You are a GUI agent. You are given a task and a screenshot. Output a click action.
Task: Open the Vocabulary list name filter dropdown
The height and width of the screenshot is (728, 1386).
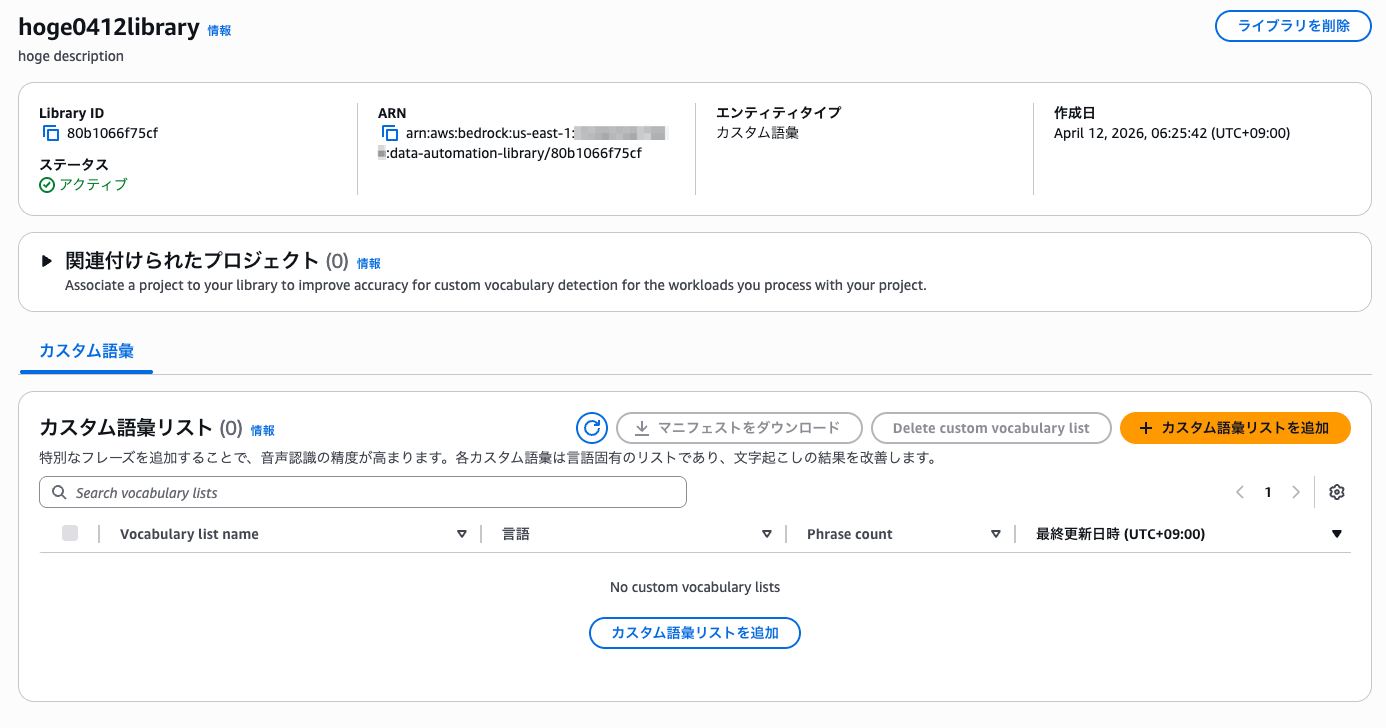tap(462, 533)
